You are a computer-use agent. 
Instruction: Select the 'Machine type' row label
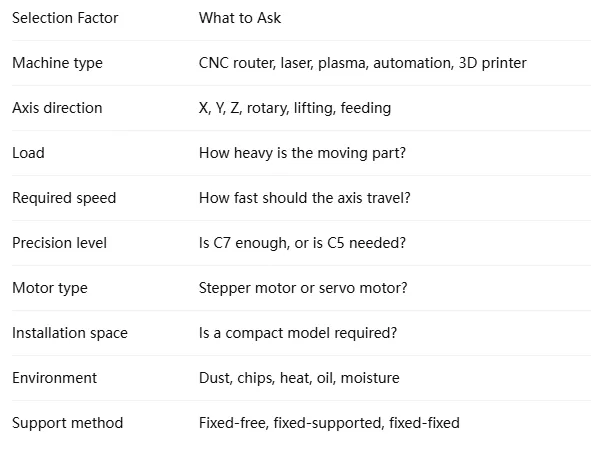(x=57, y=63)
